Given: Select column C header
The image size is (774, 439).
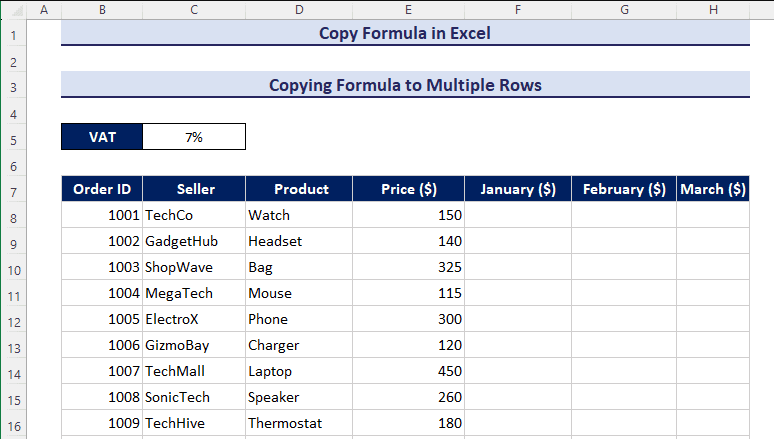Looking at the screenshot, I should 194,10.
